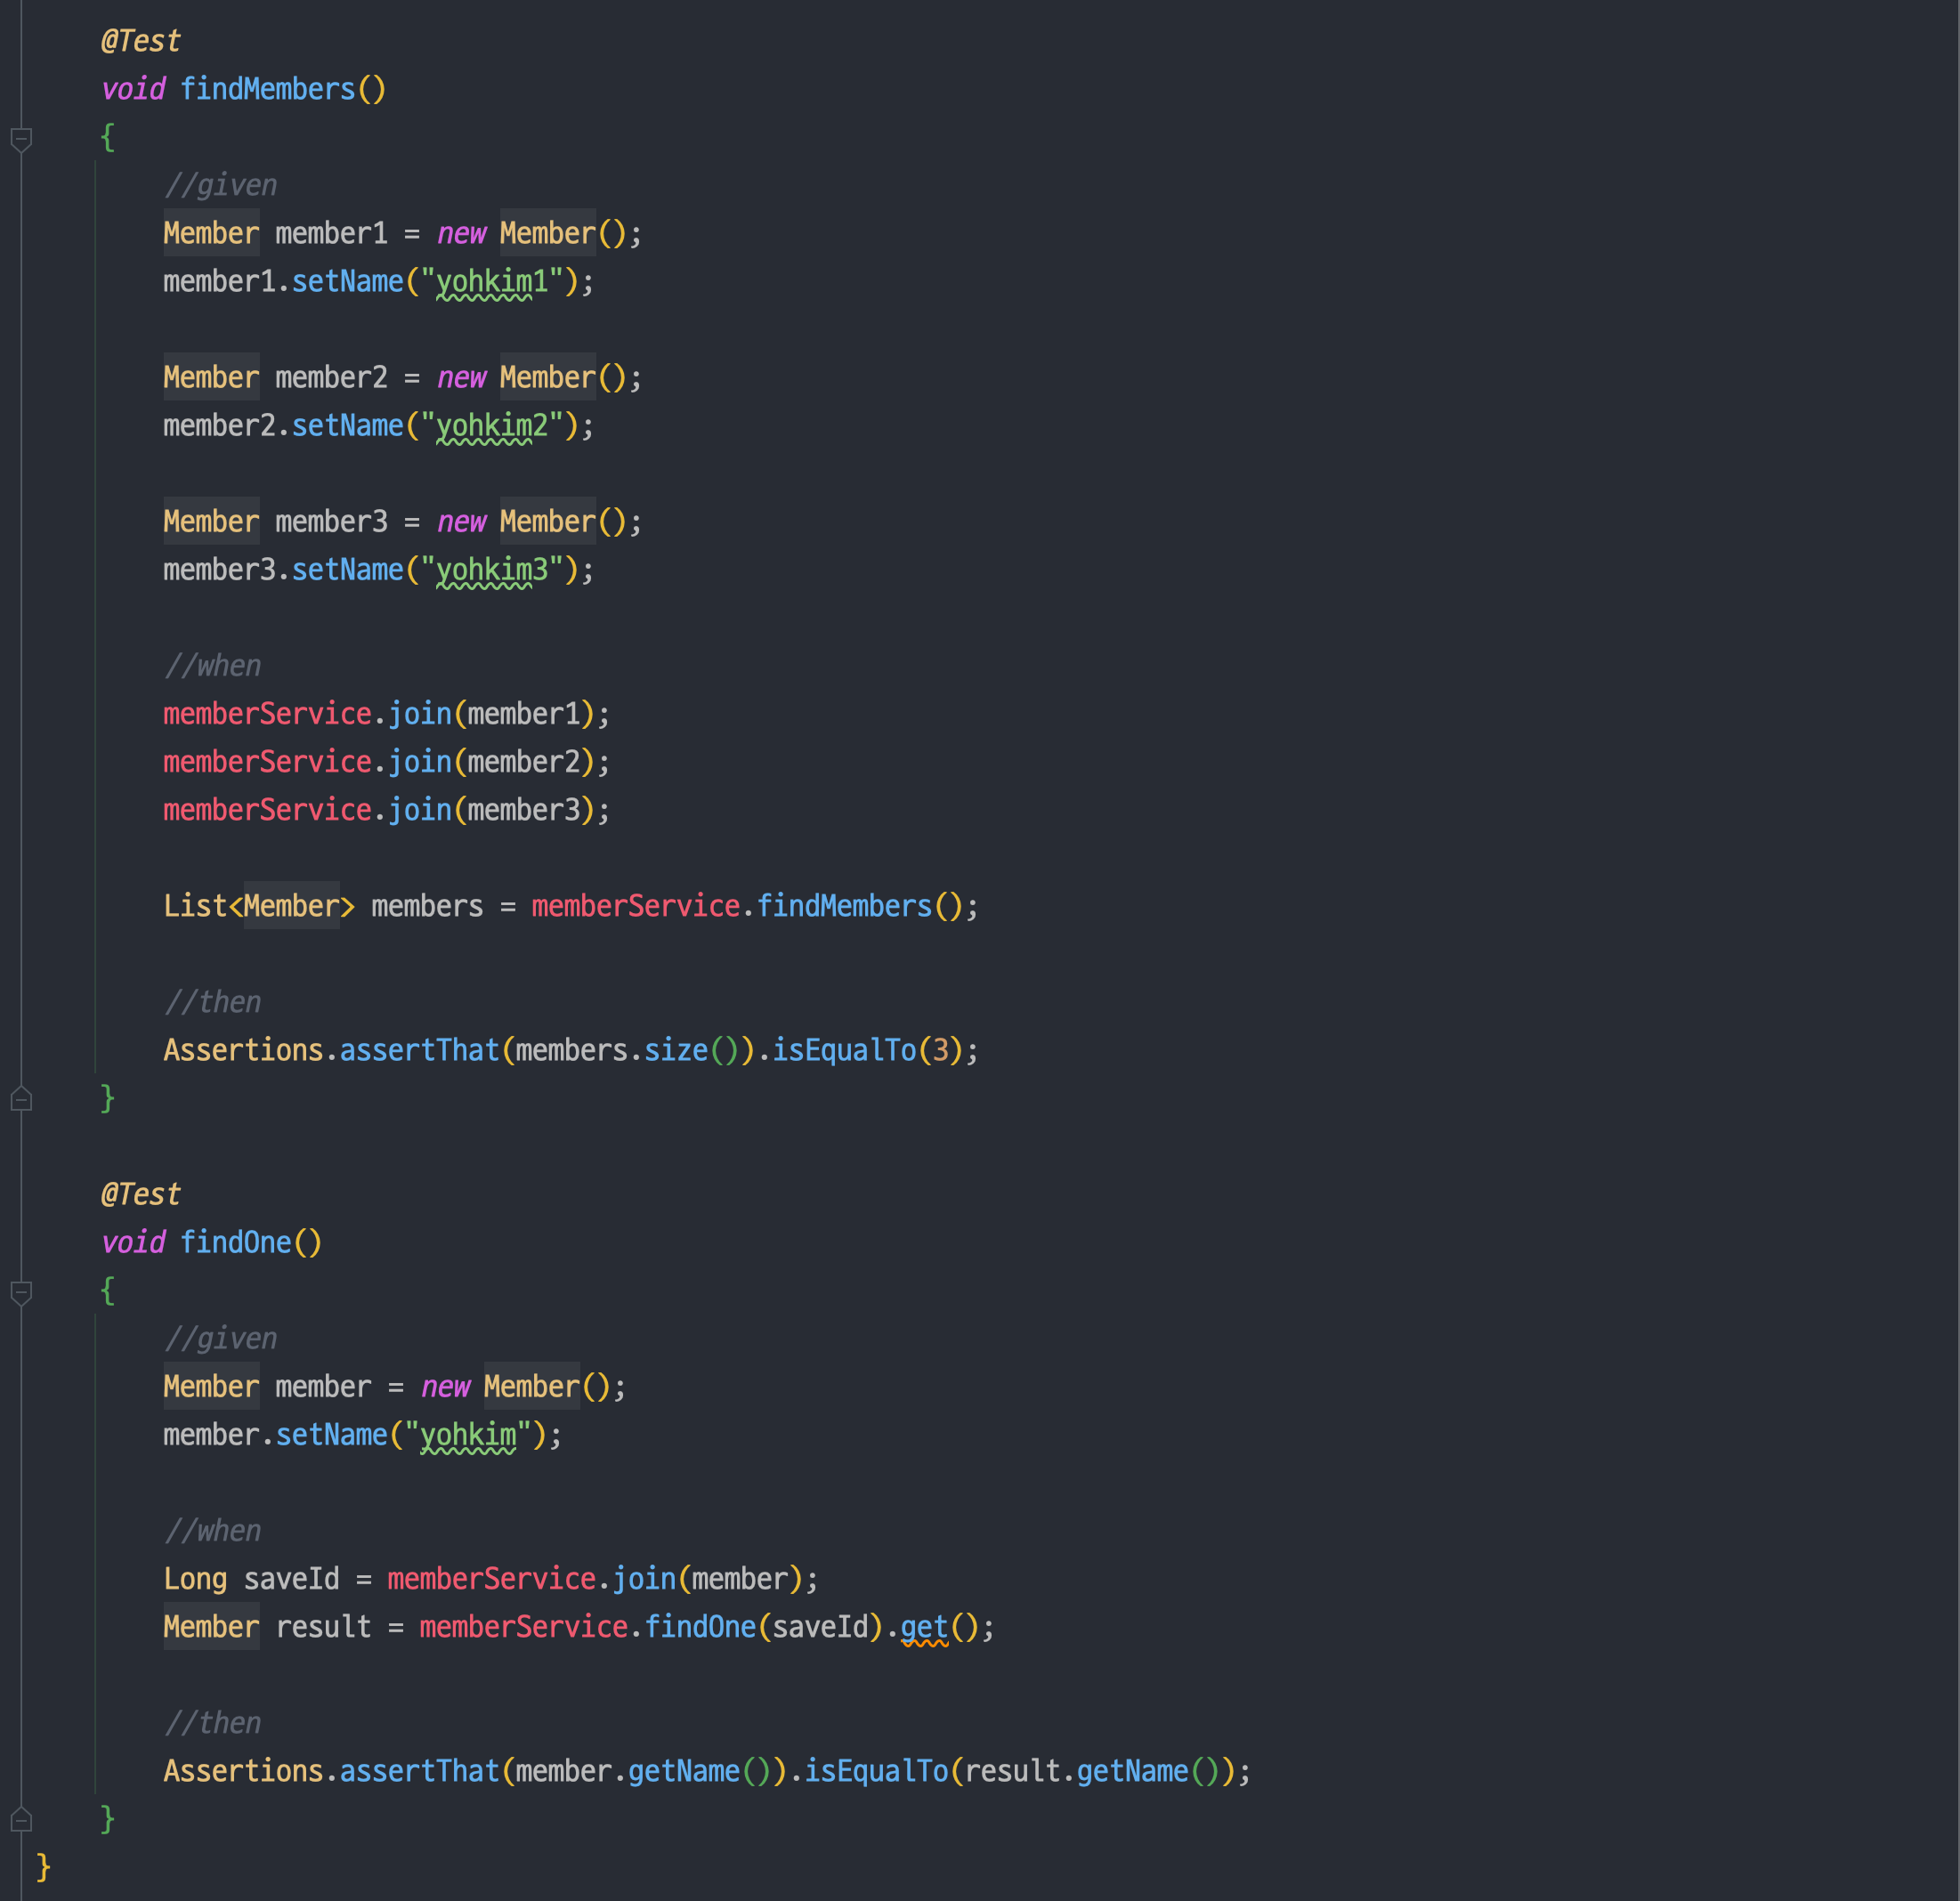Click the first //given comment

[220, 186]
